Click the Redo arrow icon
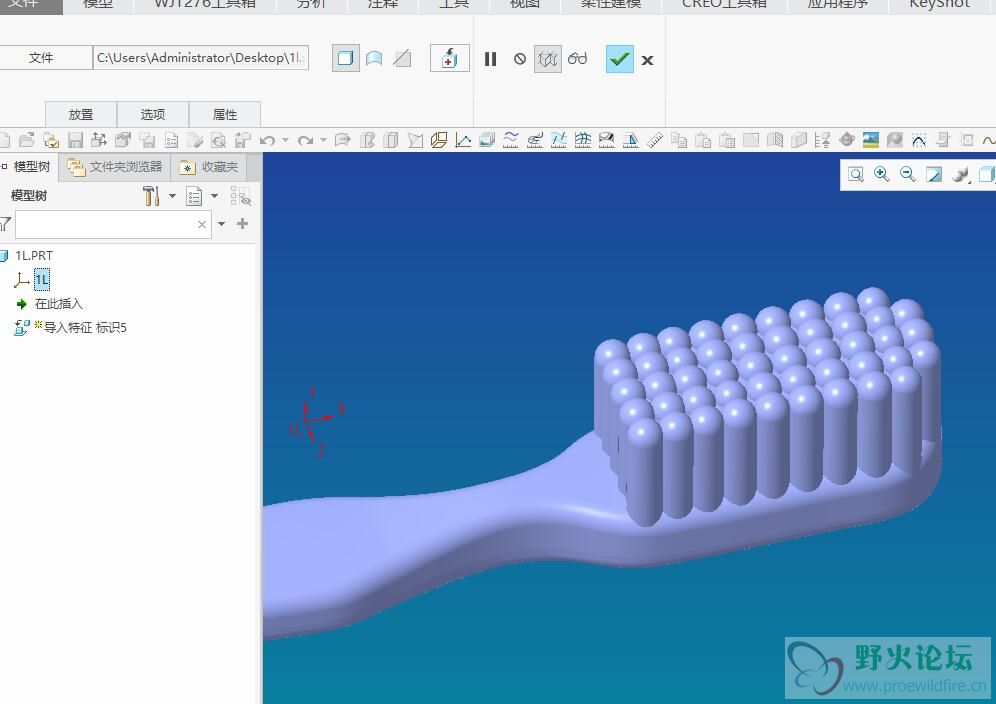 (x=306, y=140)
